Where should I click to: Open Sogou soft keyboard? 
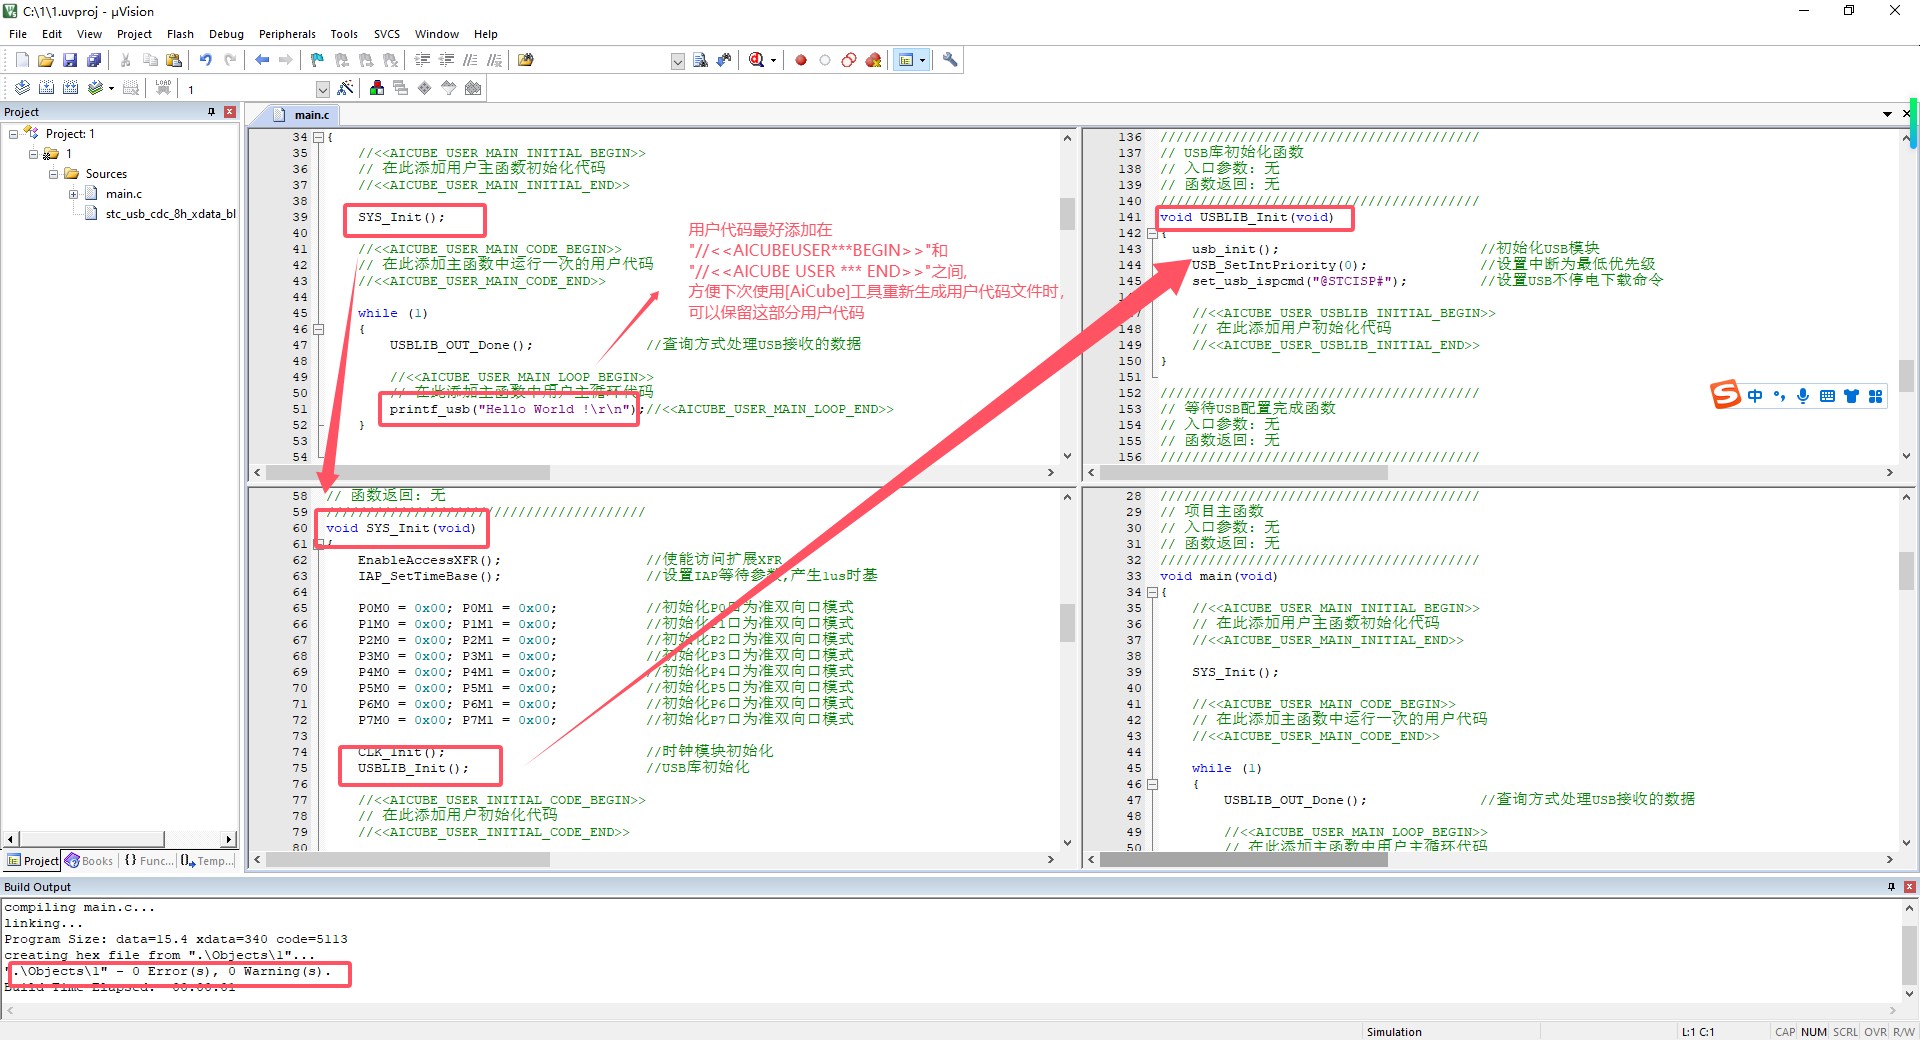pyautogui.click(x=1827, y=396)
